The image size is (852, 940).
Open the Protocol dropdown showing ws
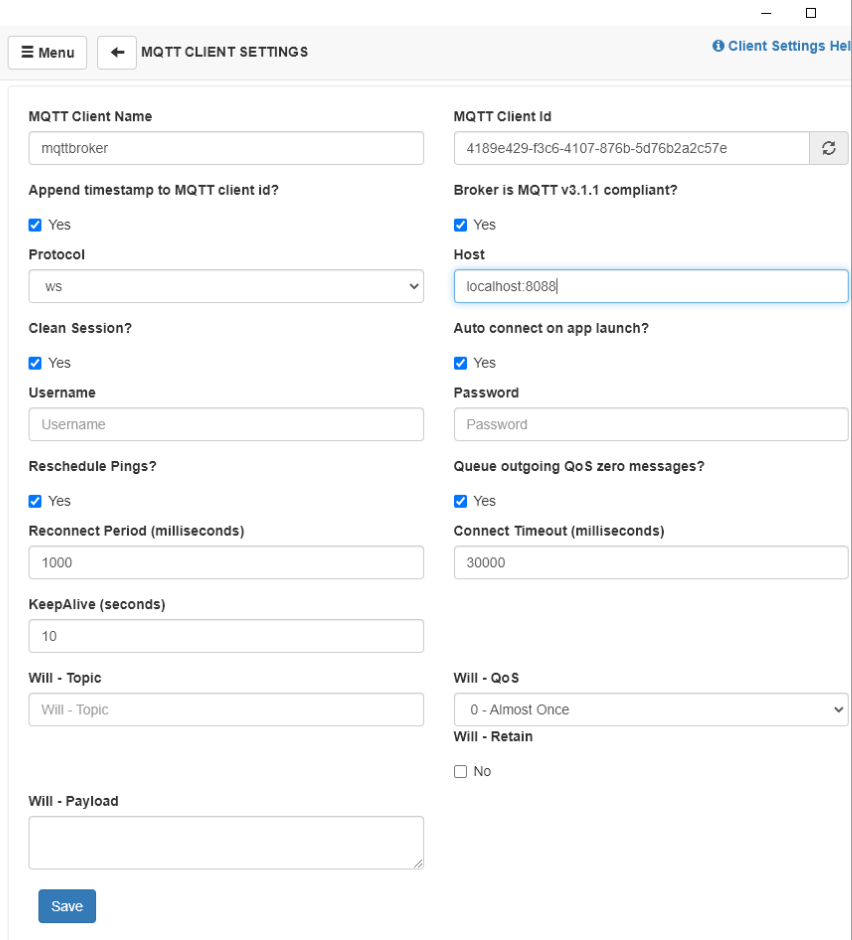226,286
